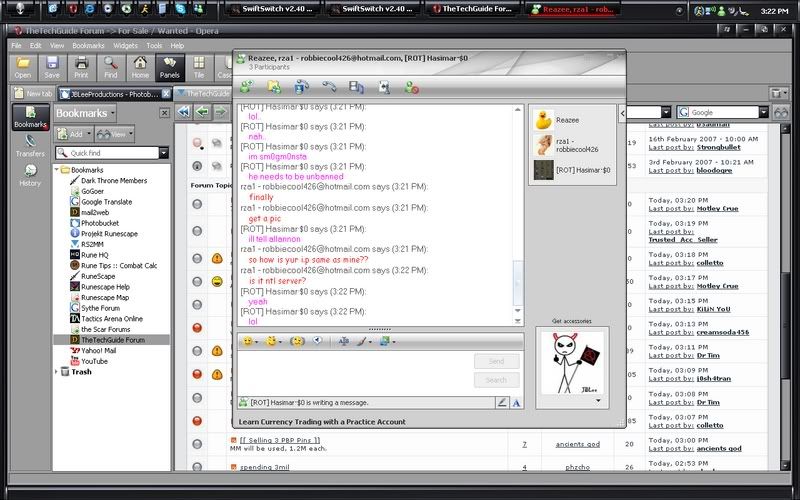Open the Bookmarks menu in menu bar
The width and height of the screenshot is (800, 500).
coord(88,46)
